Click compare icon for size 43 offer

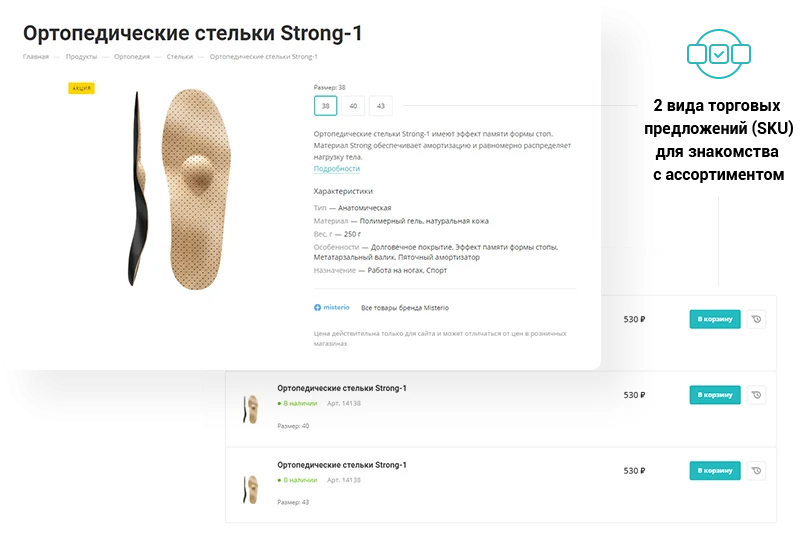[757, 470]
